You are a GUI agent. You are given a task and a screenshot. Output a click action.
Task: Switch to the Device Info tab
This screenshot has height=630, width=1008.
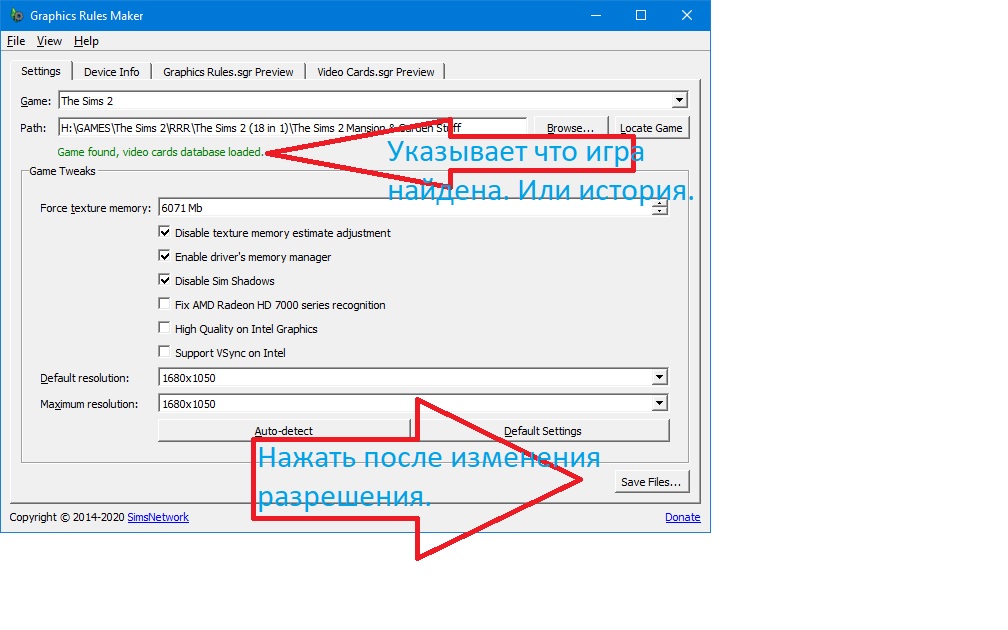[x=111, y=72]
